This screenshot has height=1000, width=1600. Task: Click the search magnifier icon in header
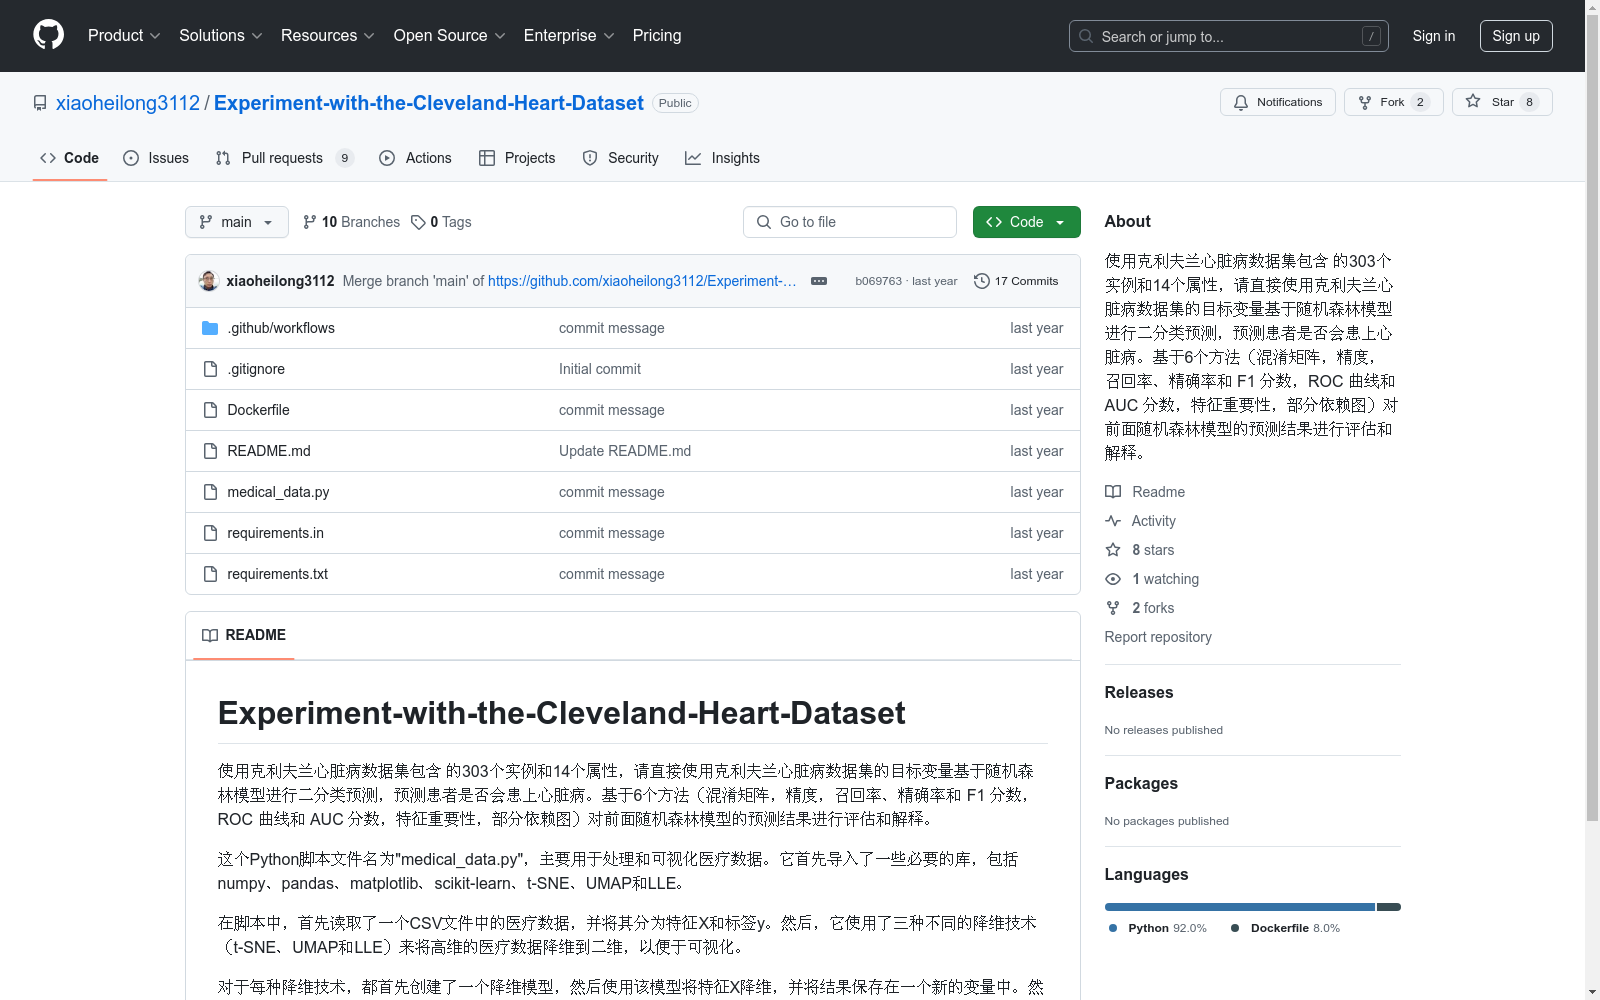1086,36
